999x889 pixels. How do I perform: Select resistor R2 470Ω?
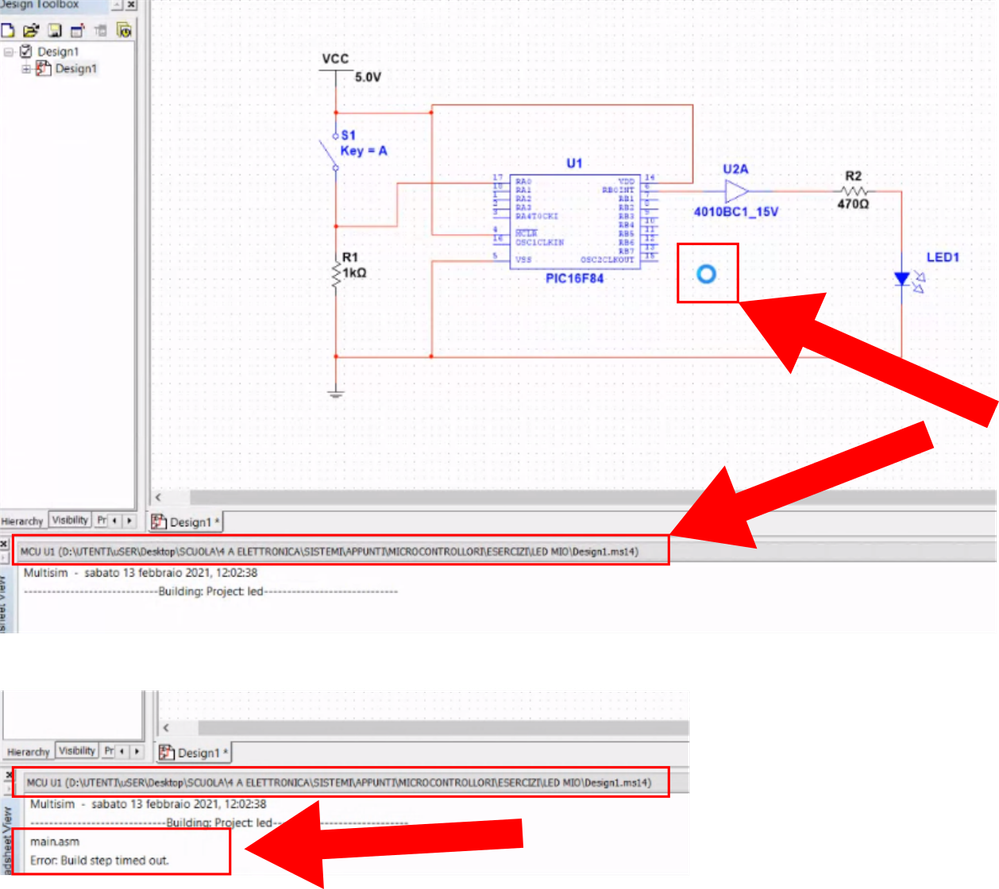[854, 191]
